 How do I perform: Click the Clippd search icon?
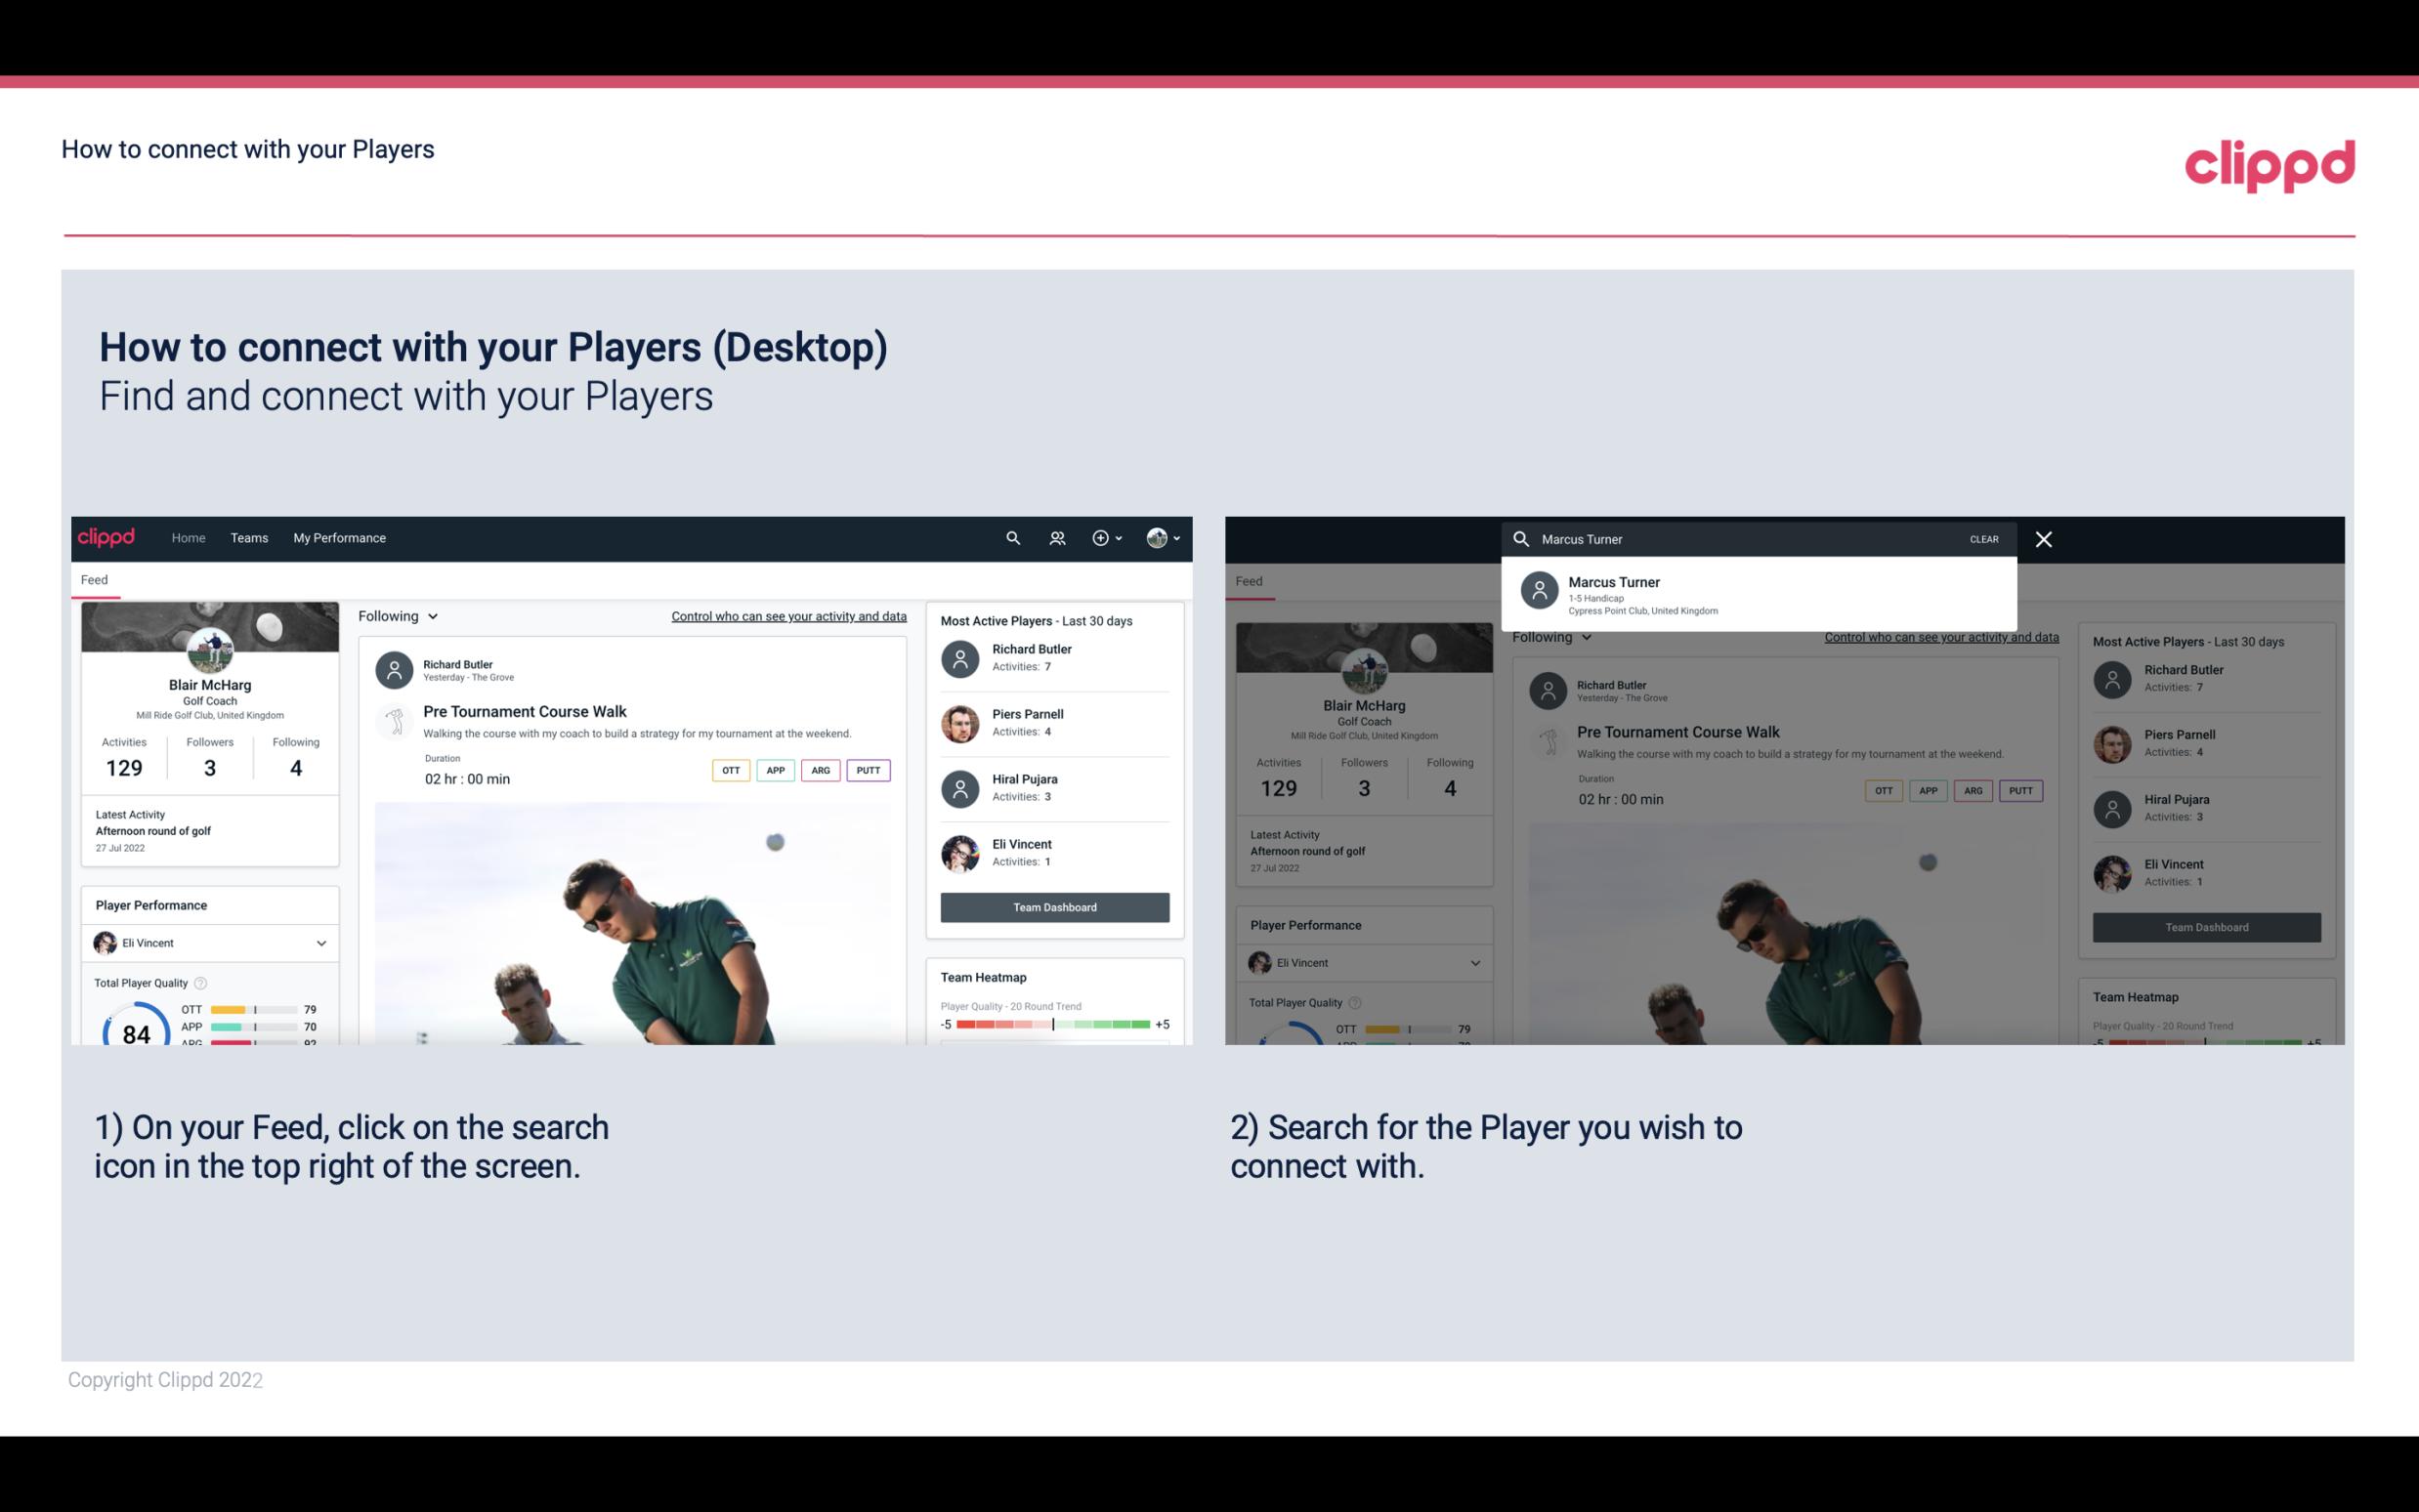(x=1008, y=538)
